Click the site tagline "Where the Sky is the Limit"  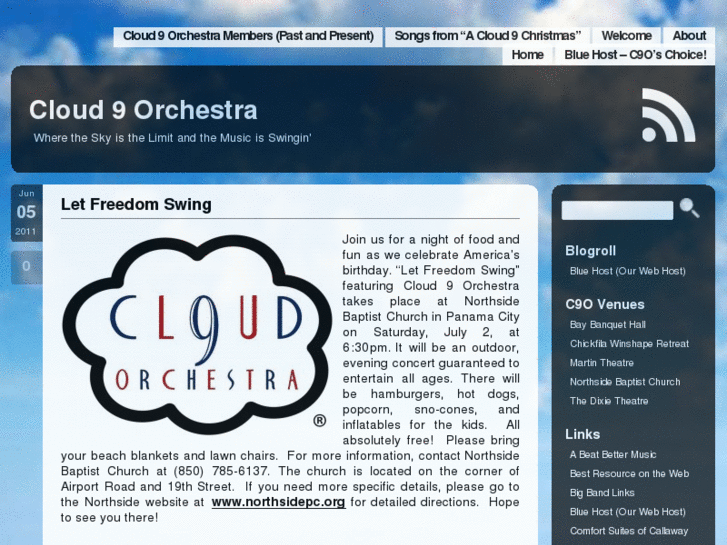(x=172, y=138)
